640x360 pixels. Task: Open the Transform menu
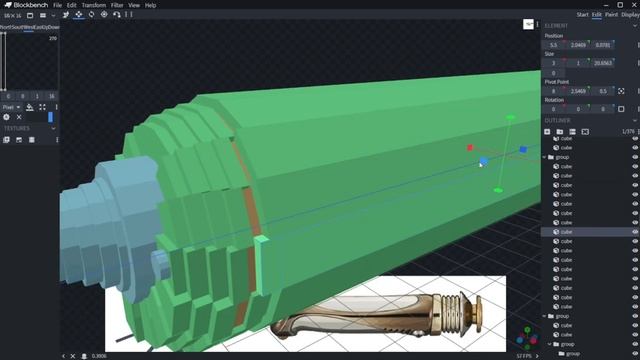point(93,5)
